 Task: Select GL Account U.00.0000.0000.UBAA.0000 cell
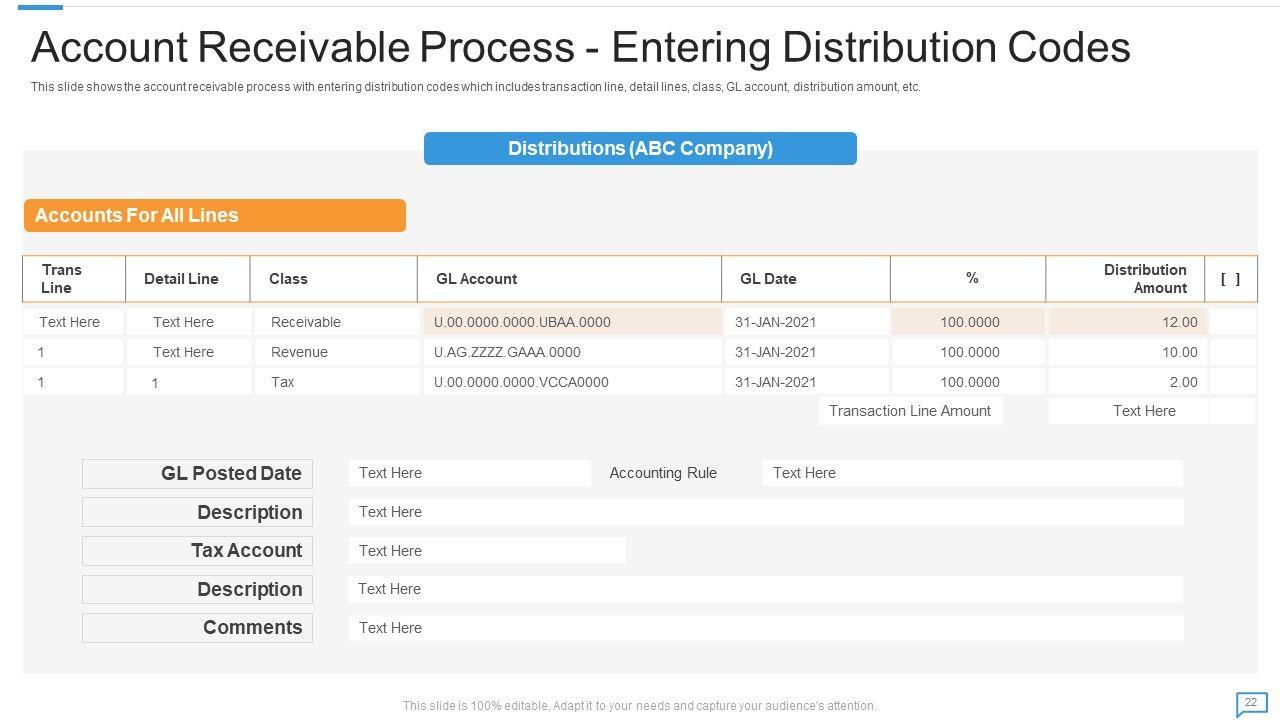point(572,322)
